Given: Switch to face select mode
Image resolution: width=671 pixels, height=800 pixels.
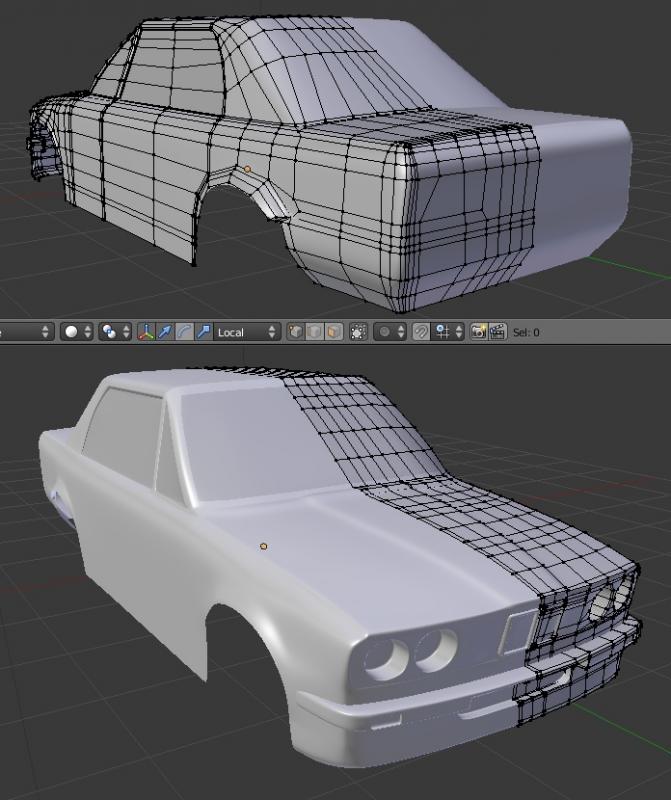Looking at the screenshot, I should click(x=333, y=332).
